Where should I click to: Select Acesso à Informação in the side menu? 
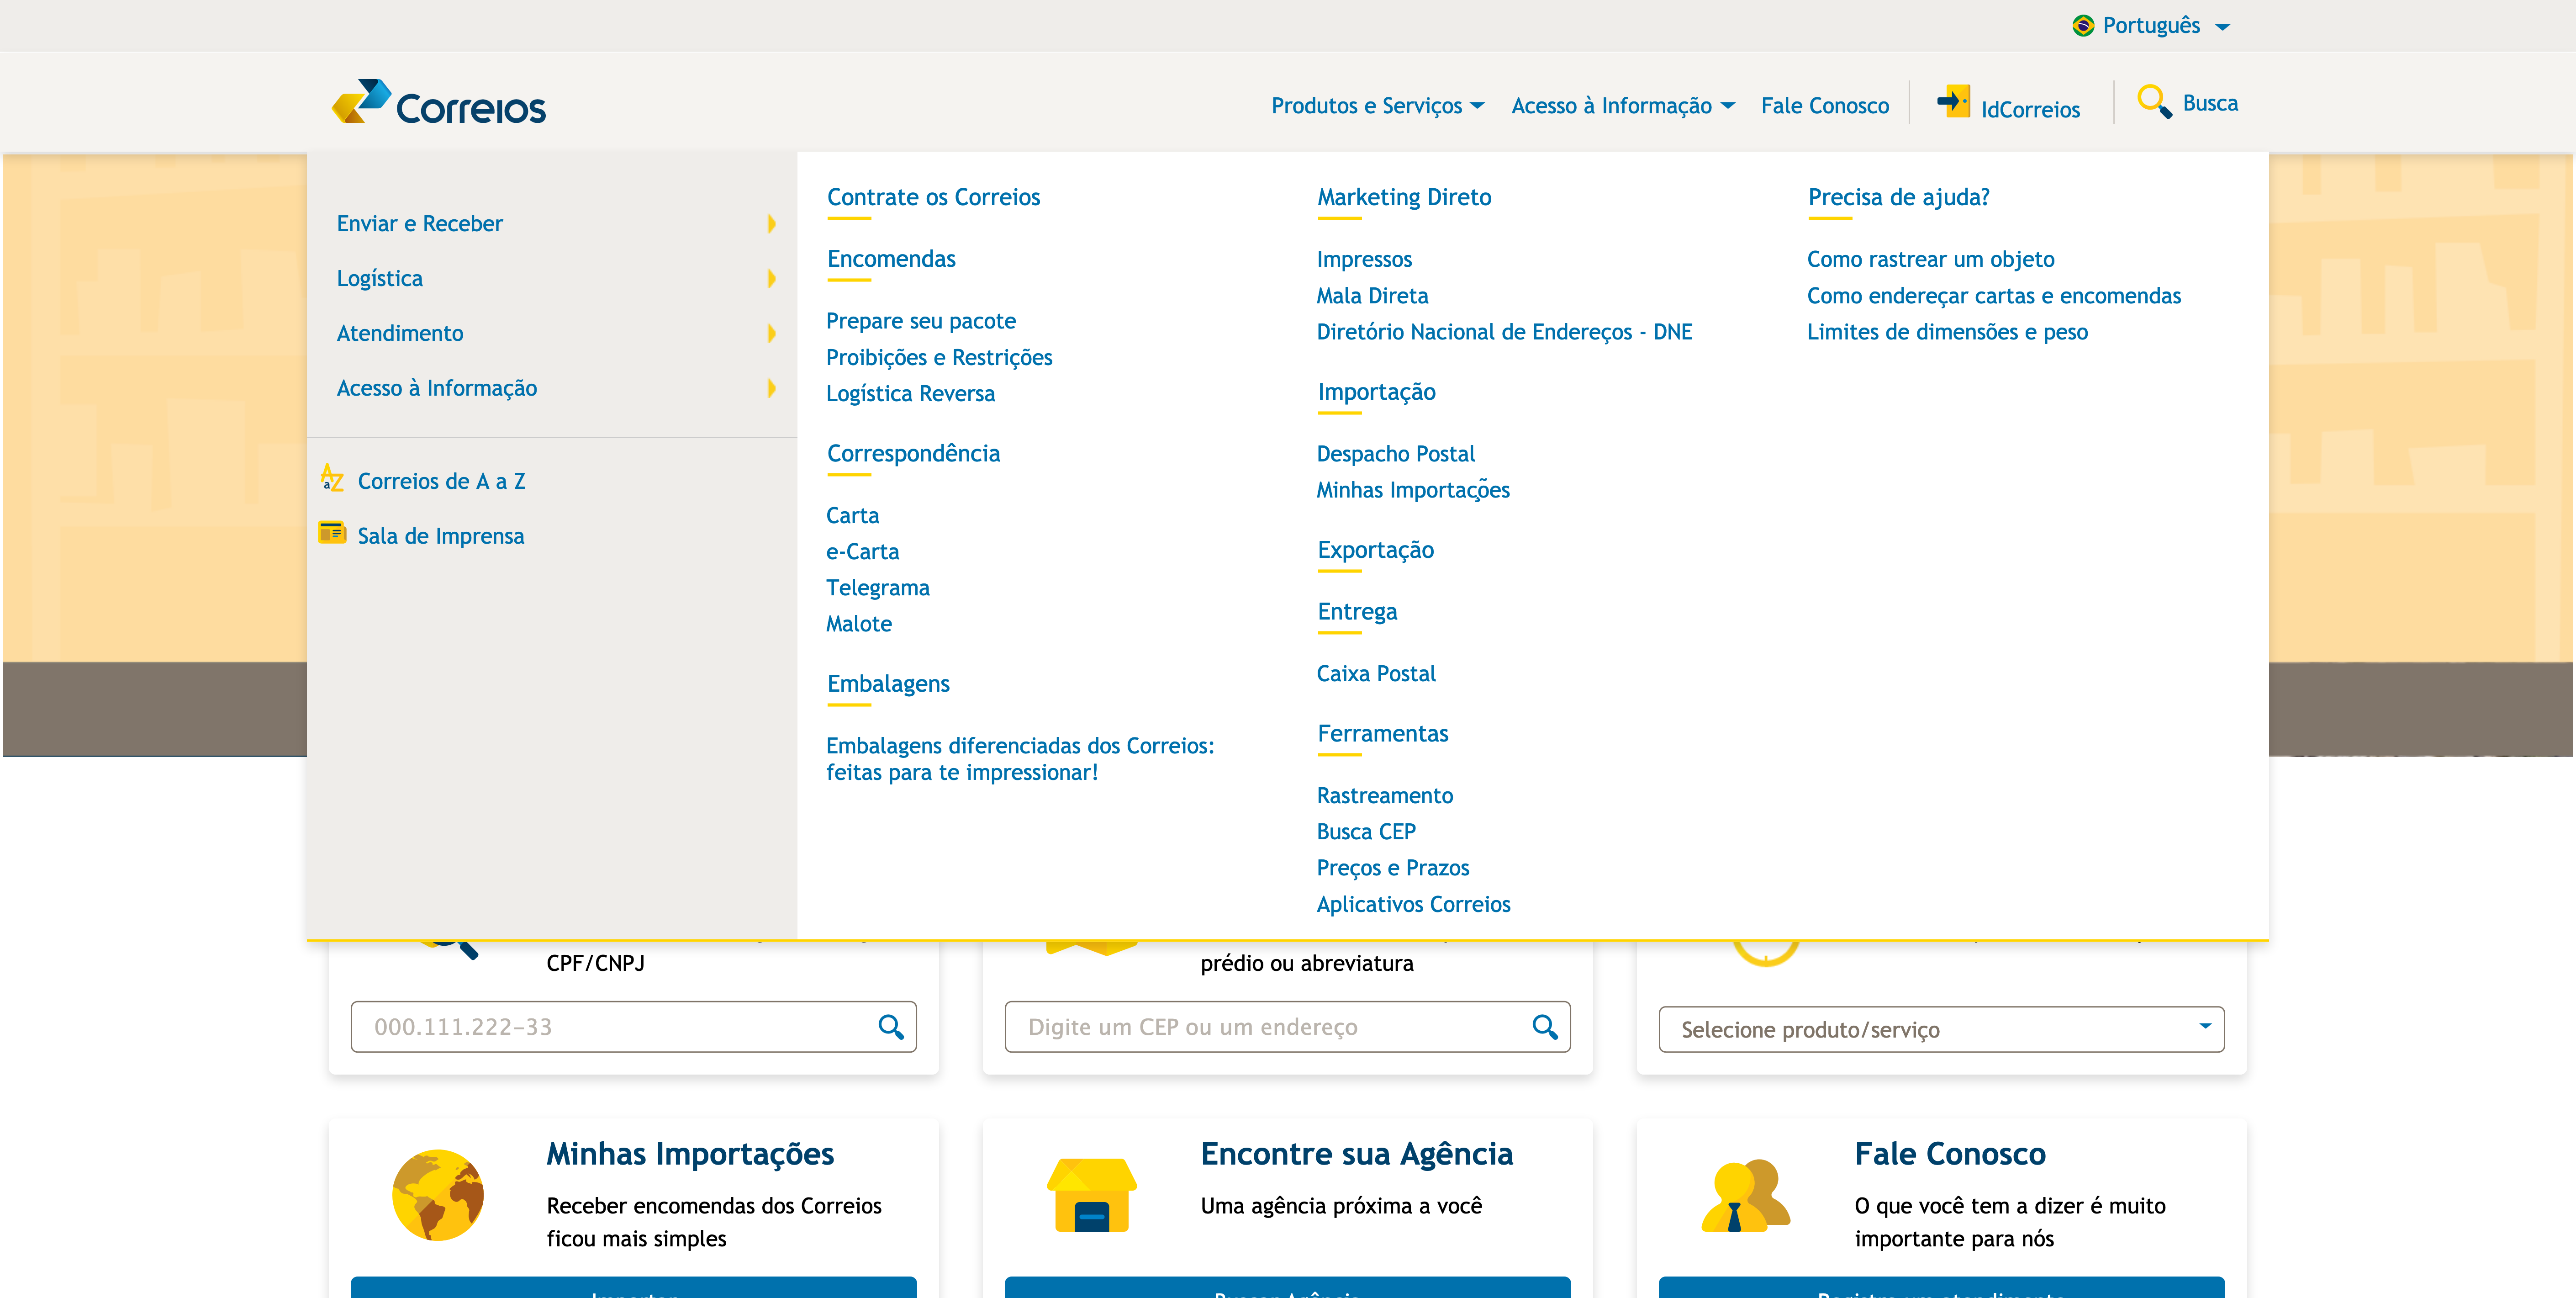coord(437,388)
